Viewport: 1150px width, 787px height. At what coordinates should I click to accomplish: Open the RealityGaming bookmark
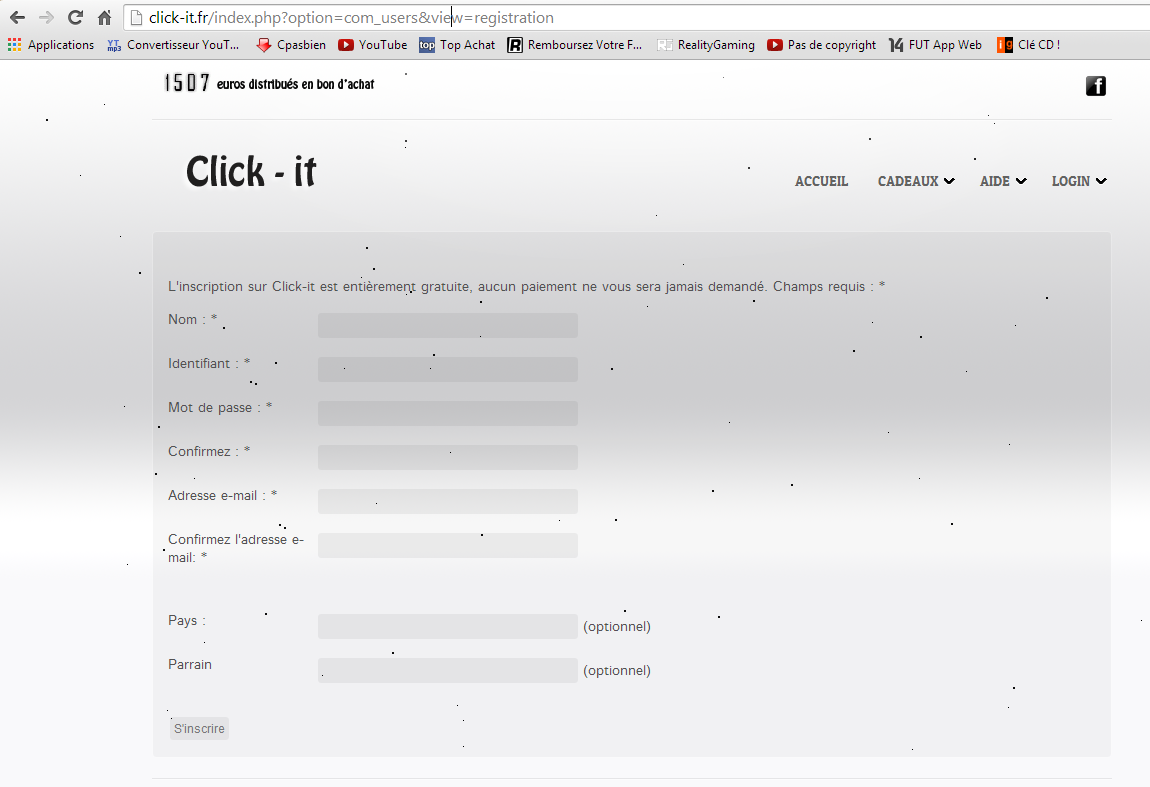pyautogui.click(x=706, y=45)
